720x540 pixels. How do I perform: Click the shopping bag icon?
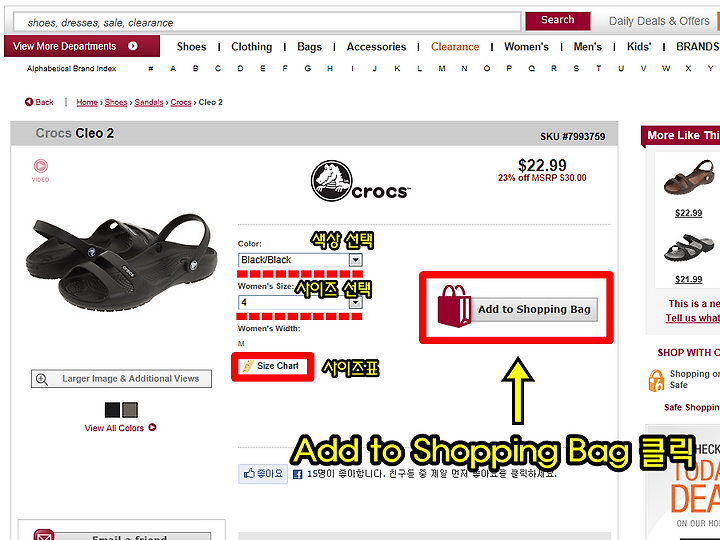454,306
